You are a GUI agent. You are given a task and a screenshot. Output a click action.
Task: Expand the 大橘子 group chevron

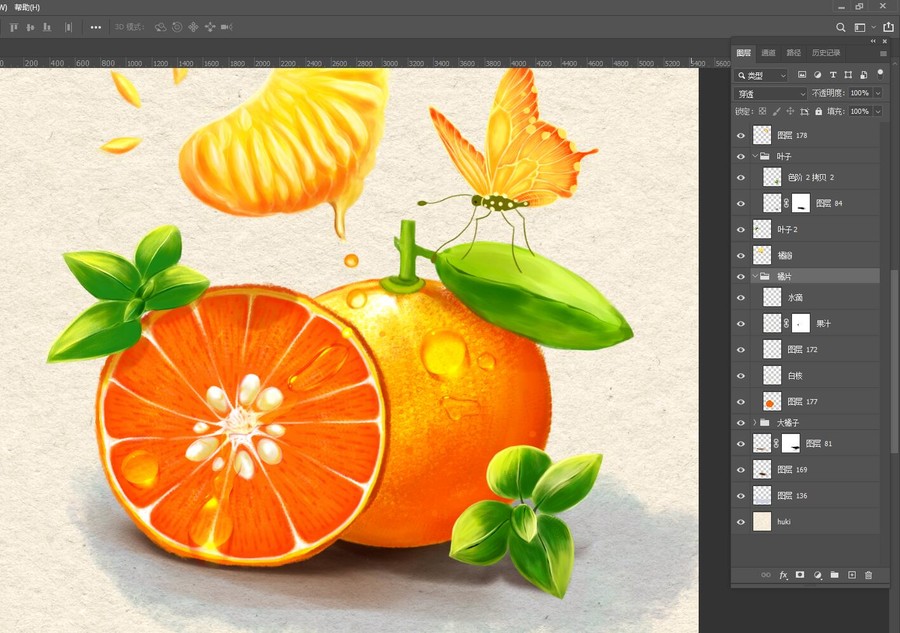click(x=755, y=422)
